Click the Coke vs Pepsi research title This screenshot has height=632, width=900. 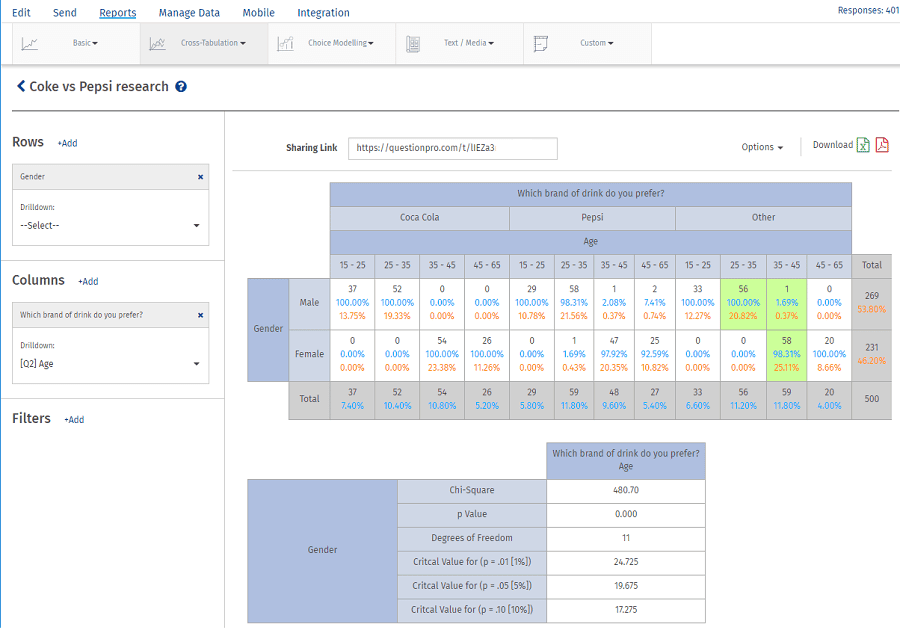99,87
